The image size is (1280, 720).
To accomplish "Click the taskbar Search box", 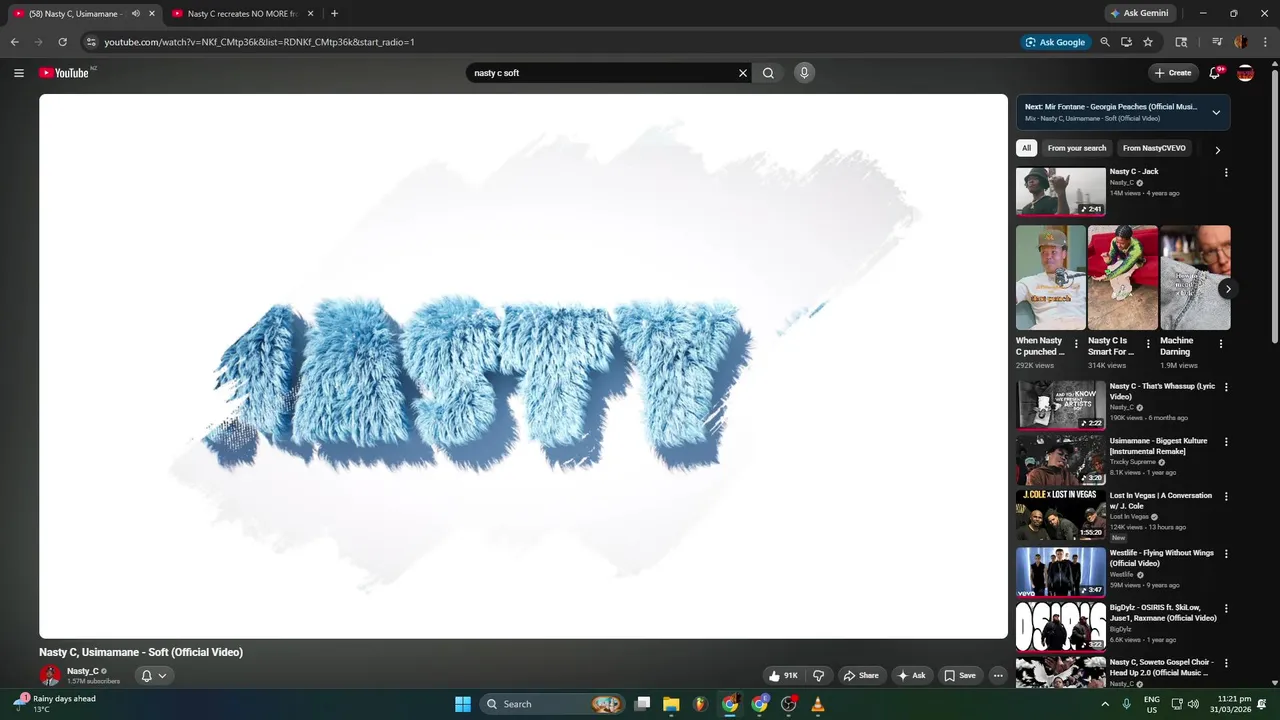I will point(552,704).
